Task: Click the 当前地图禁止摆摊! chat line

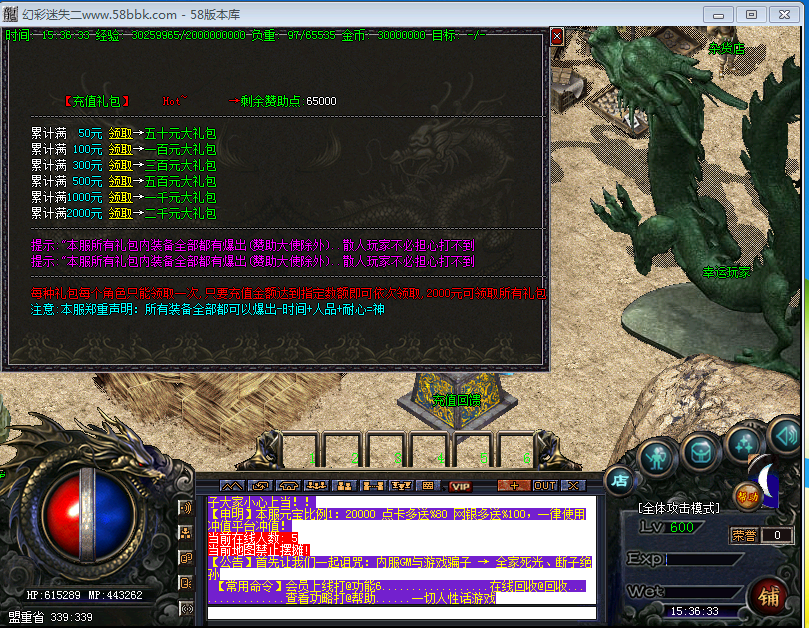Action: (259, 550)
